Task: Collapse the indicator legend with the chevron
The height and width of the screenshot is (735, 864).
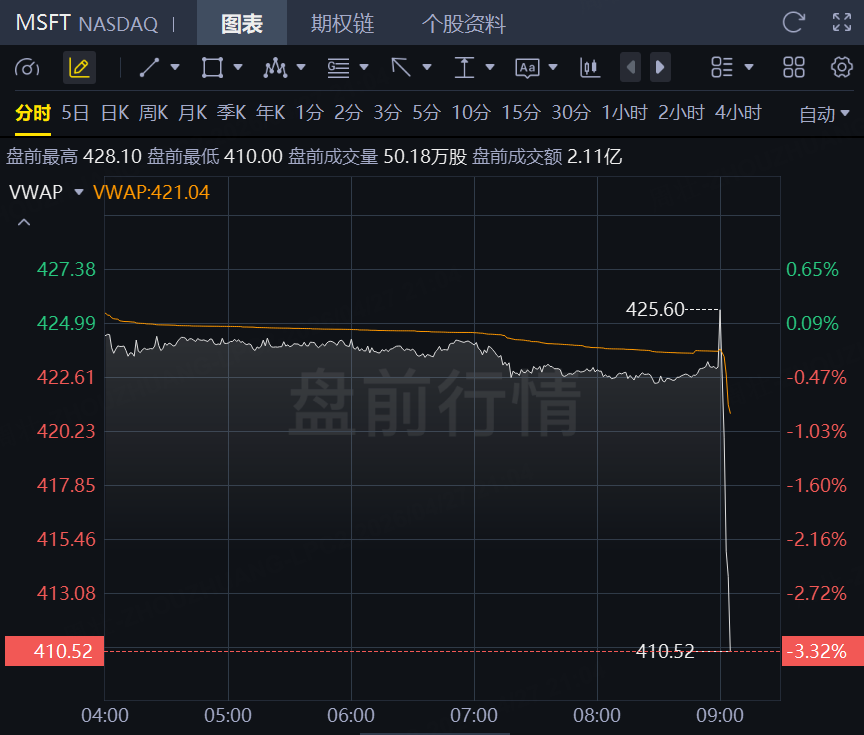Action: click(24, 223)
